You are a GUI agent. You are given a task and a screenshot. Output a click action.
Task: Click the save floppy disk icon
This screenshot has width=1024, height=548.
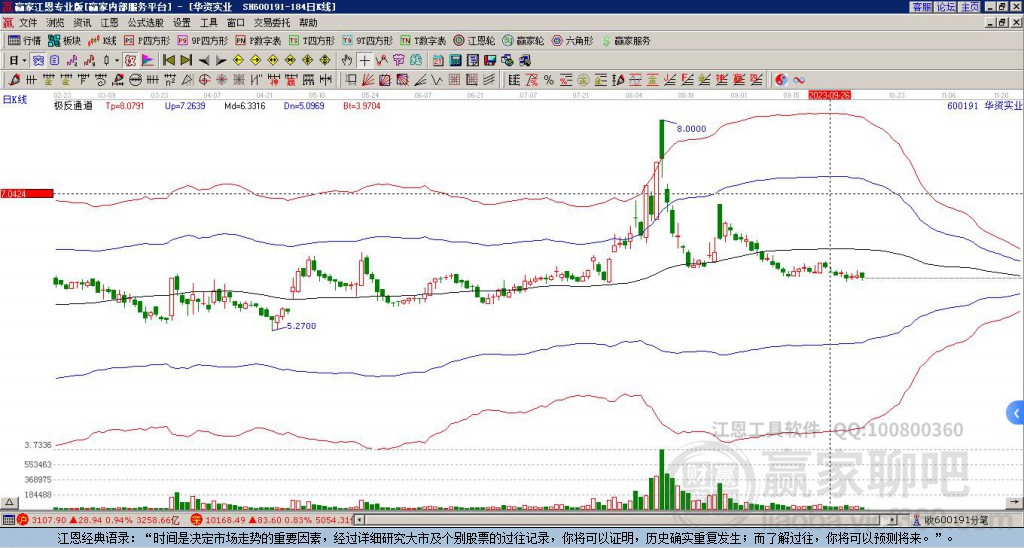(x=490, y=61)
